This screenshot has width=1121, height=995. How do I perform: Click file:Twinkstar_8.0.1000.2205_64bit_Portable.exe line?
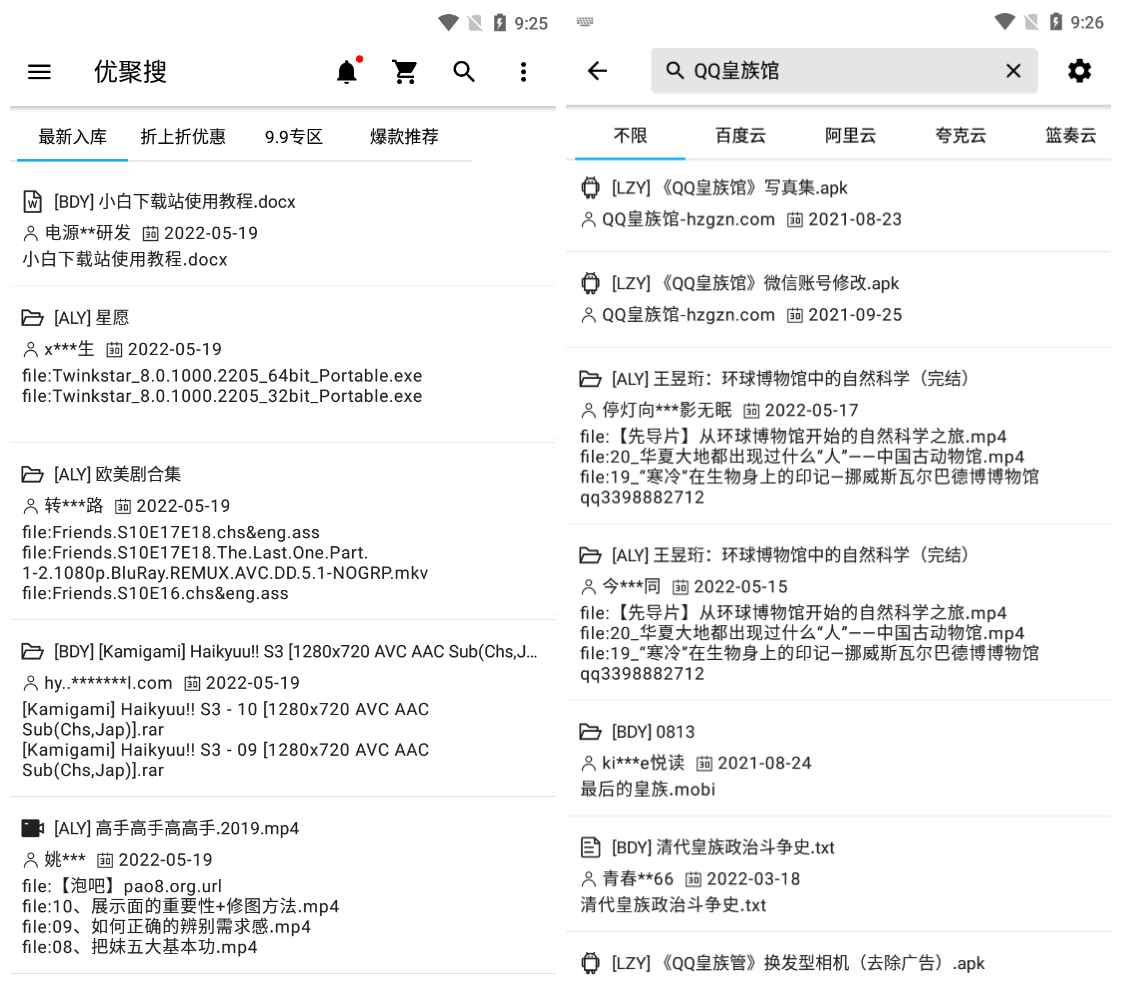click(222, 375)
